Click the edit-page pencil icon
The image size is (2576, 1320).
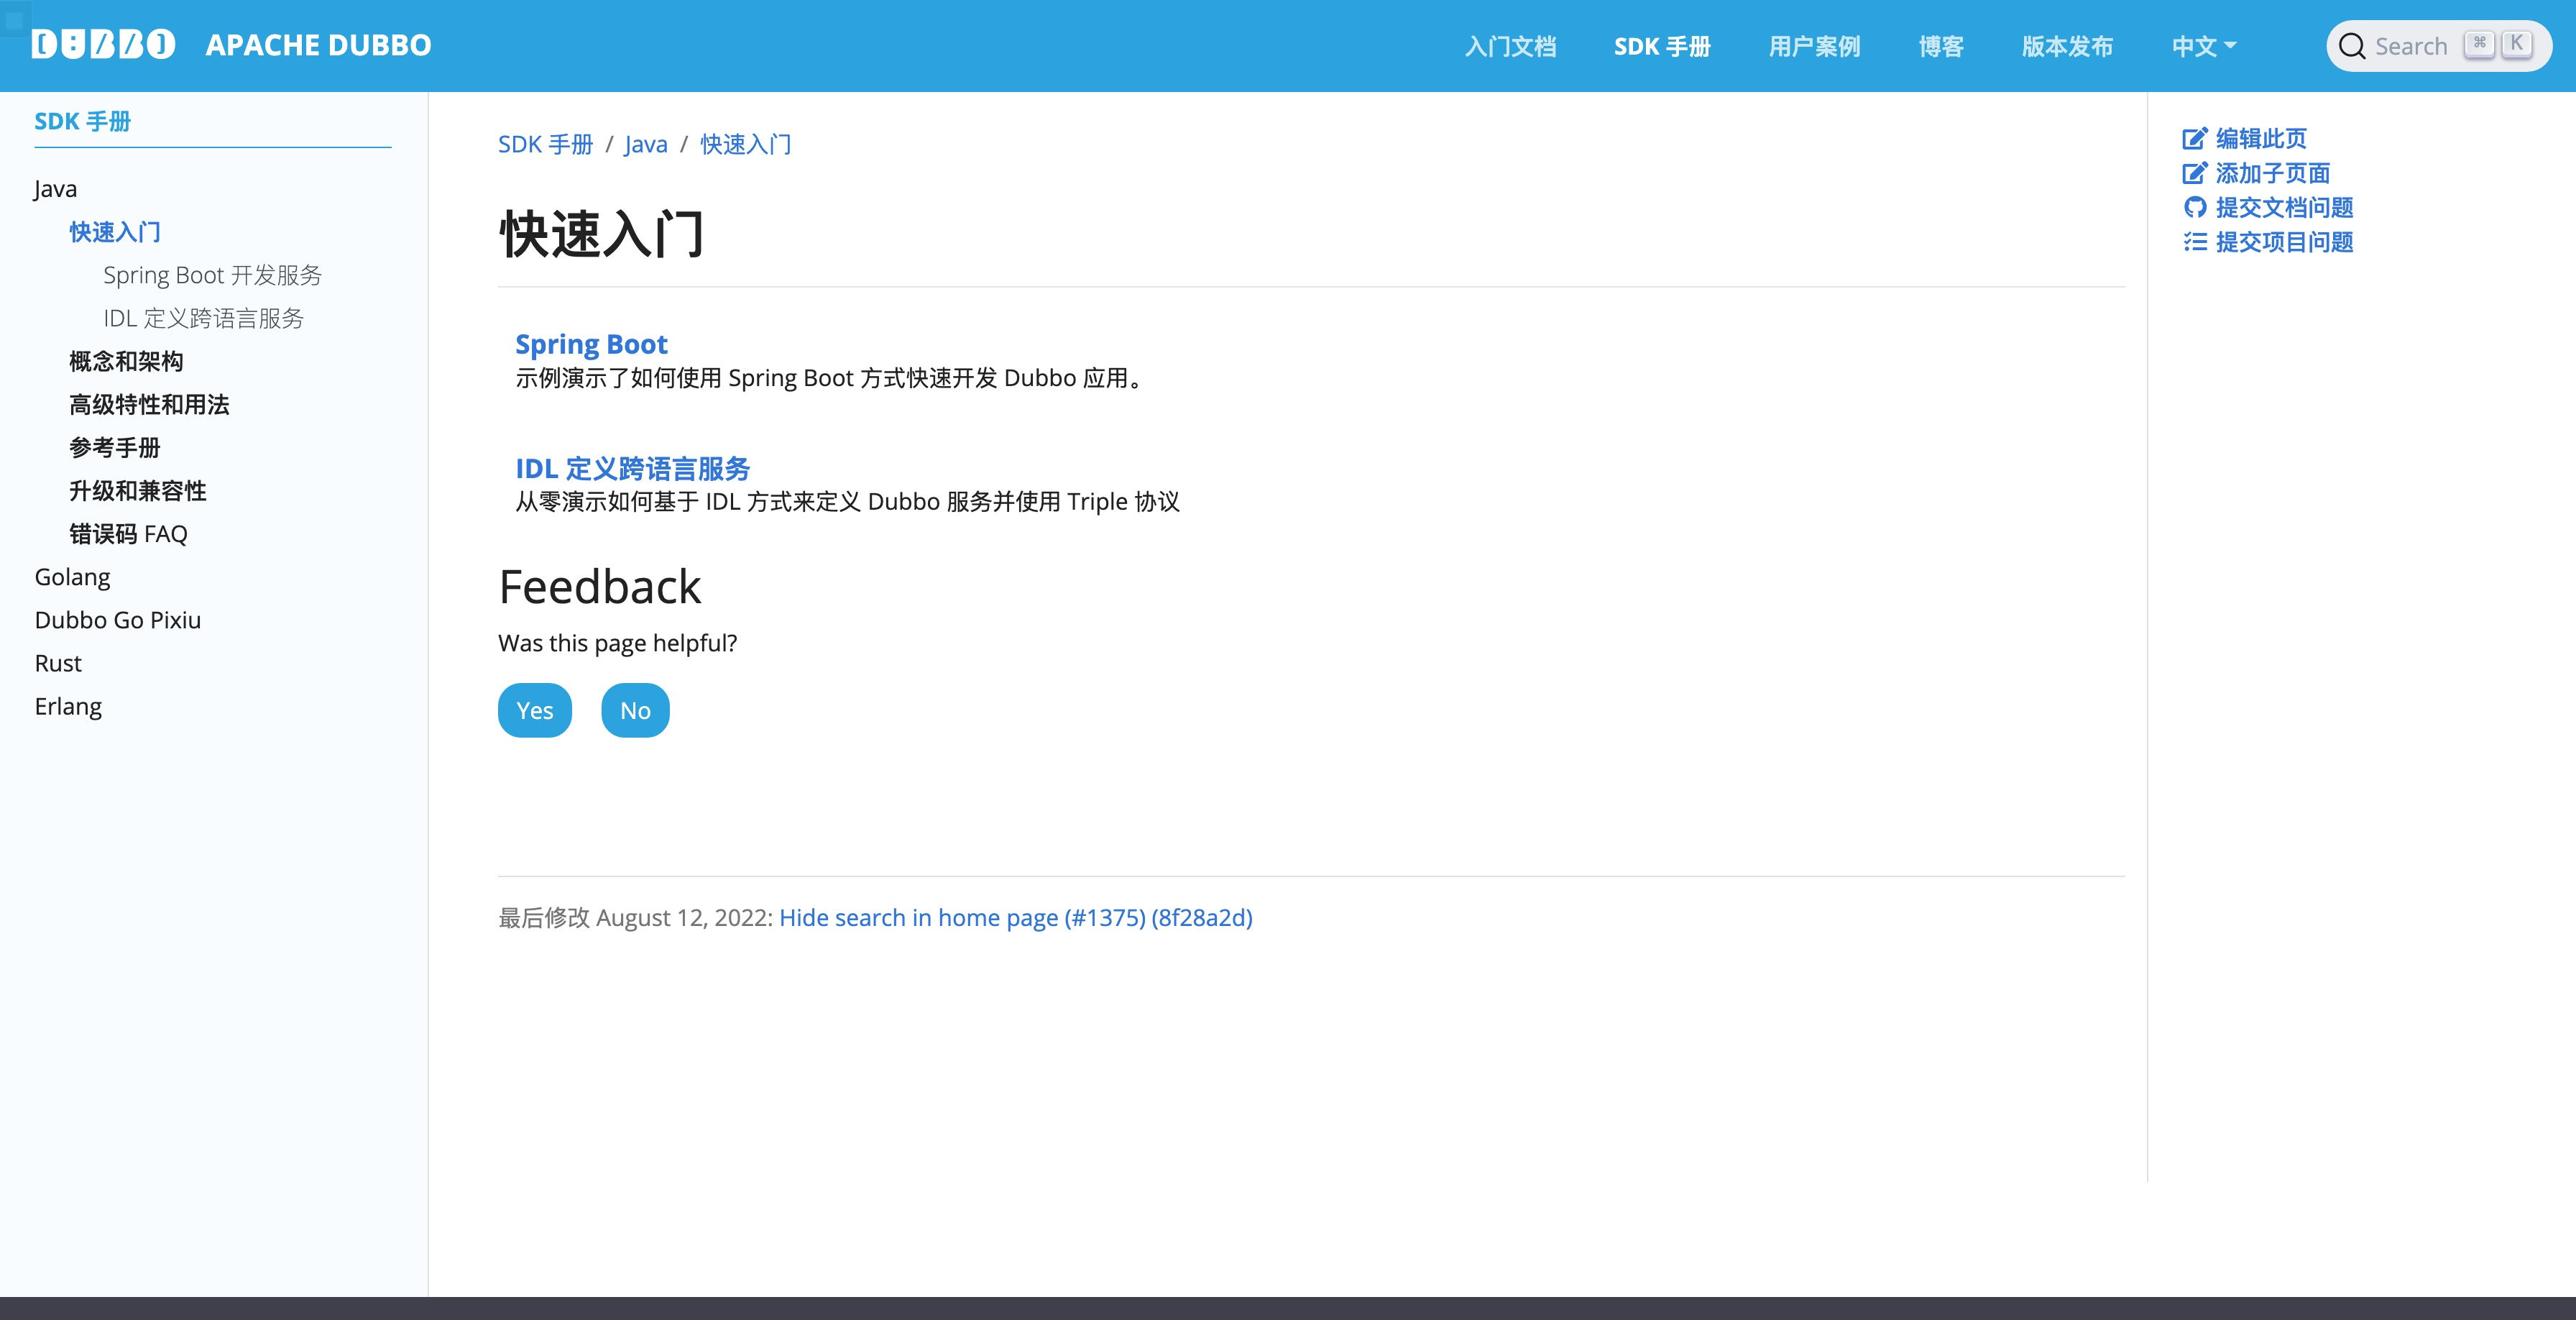click(x=2194, y=139)
